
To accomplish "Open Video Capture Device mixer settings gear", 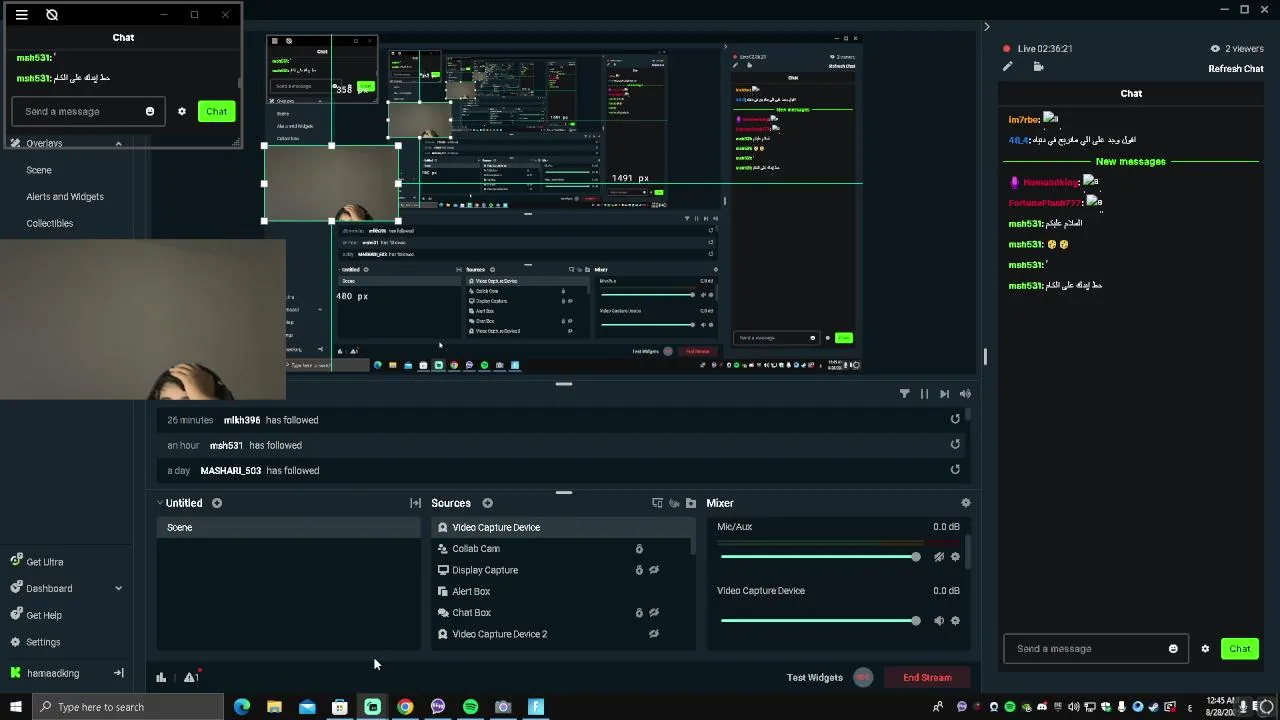I will (955, 621).
